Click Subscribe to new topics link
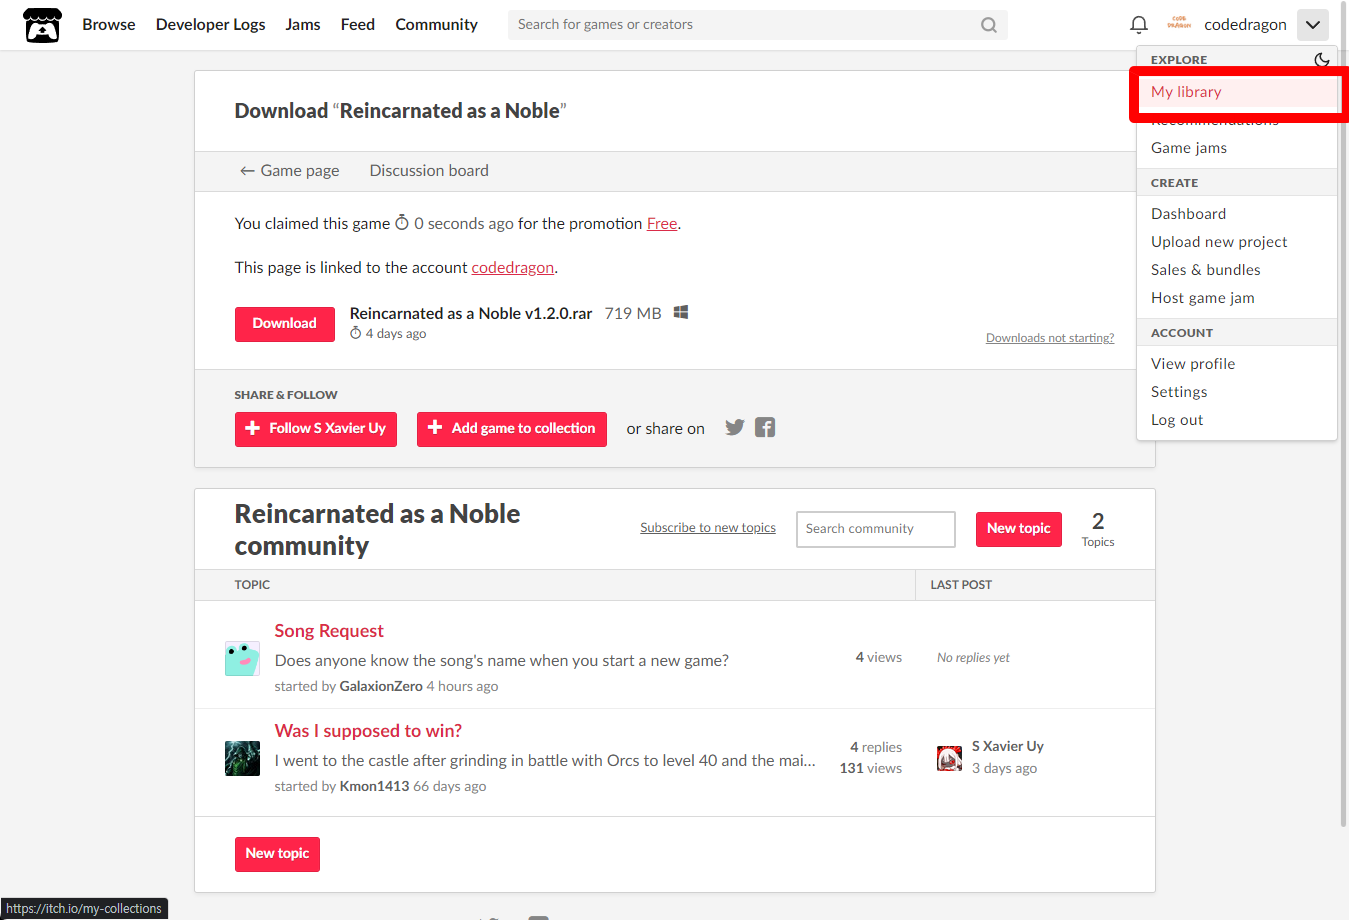This screenshot has height=920, width=1349. tap(708, 528)
